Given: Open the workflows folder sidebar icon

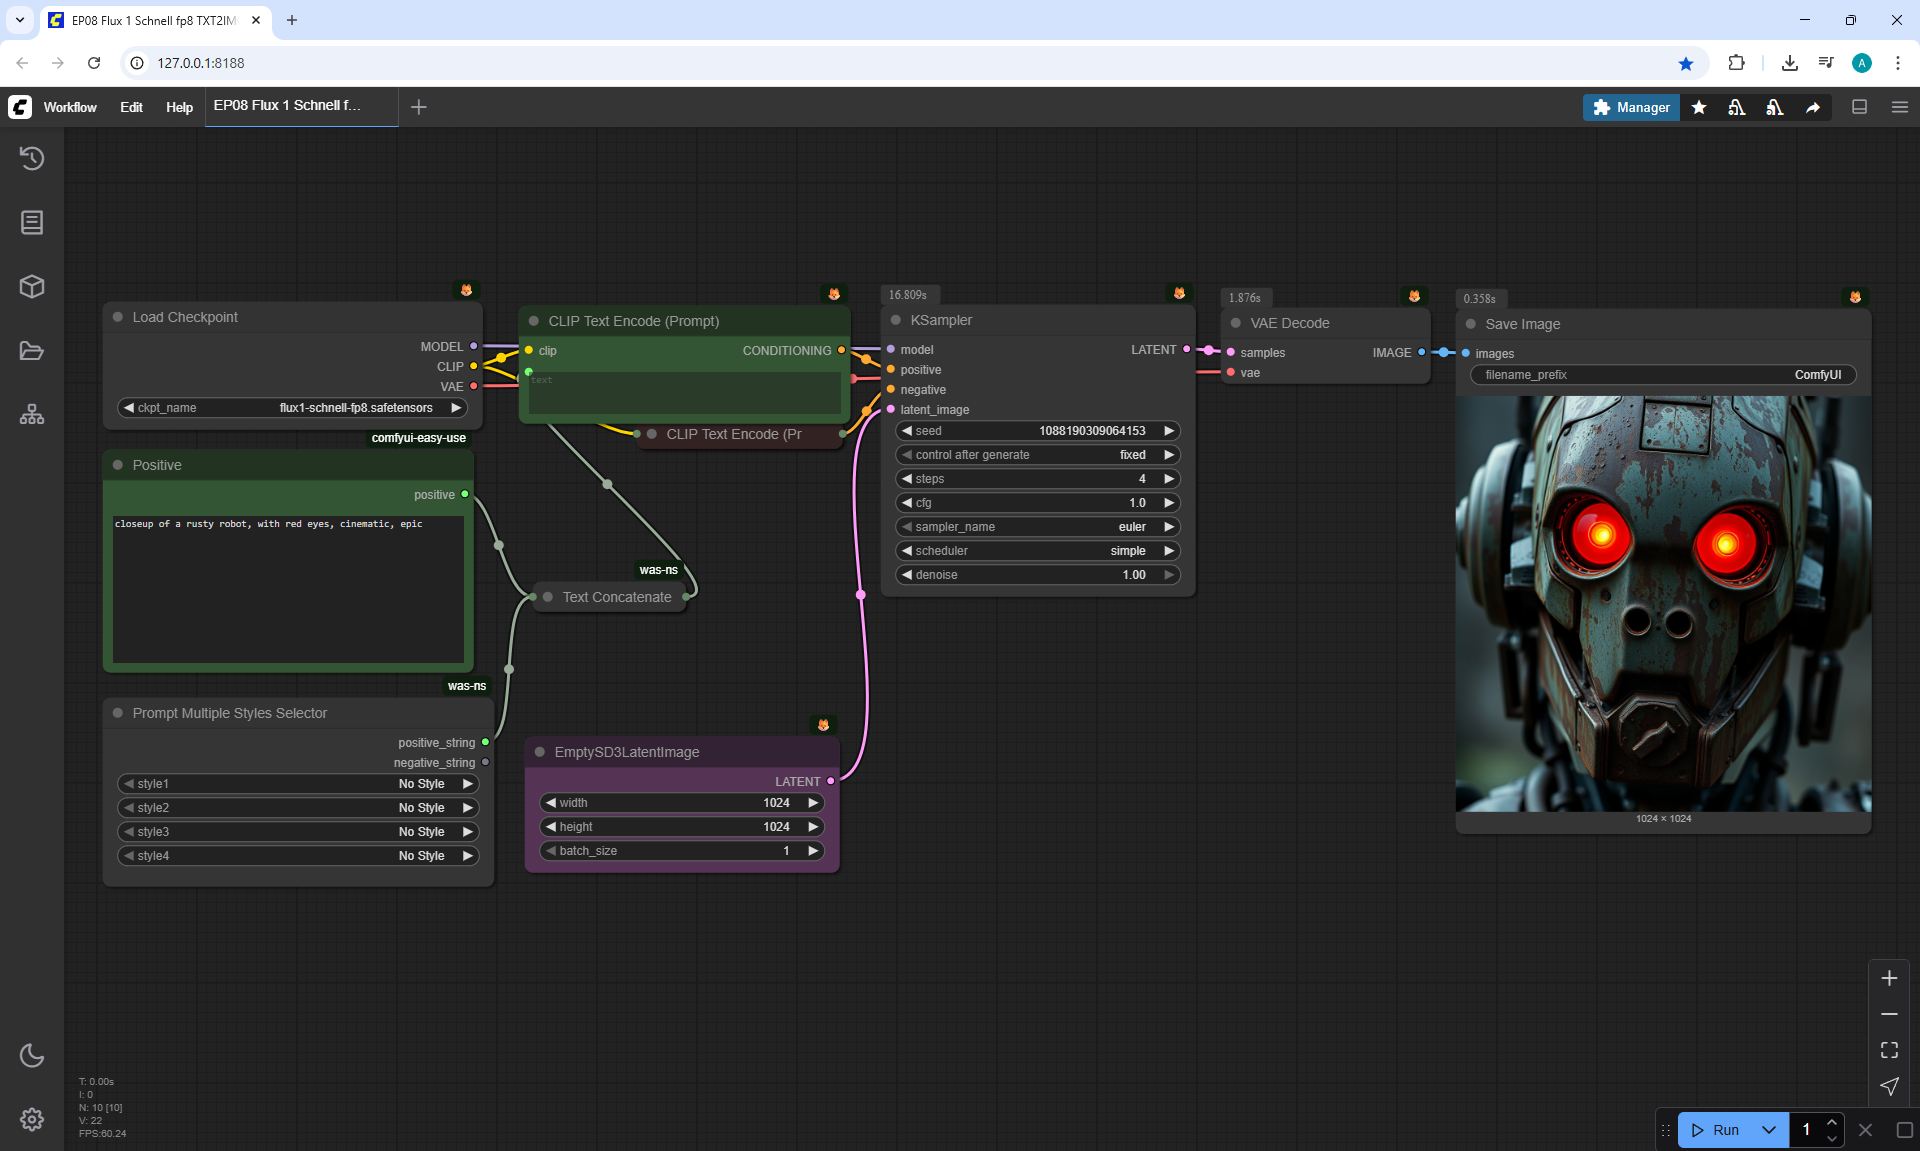Looking at the screenshot, I should coord(32,351).
